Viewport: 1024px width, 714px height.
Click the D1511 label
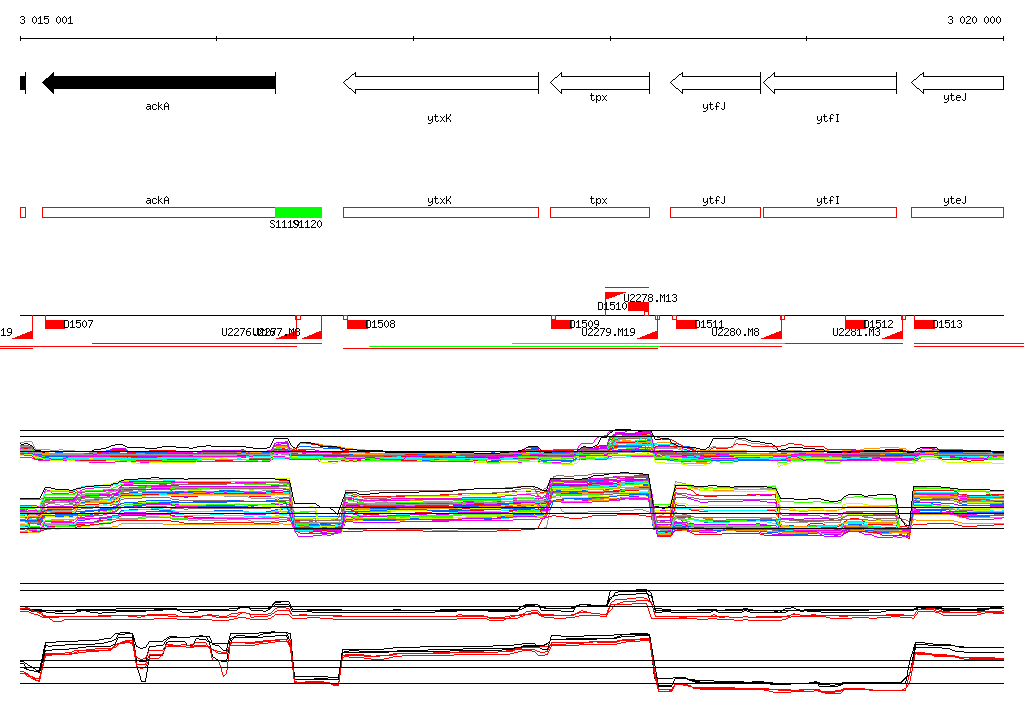(709, 324)
